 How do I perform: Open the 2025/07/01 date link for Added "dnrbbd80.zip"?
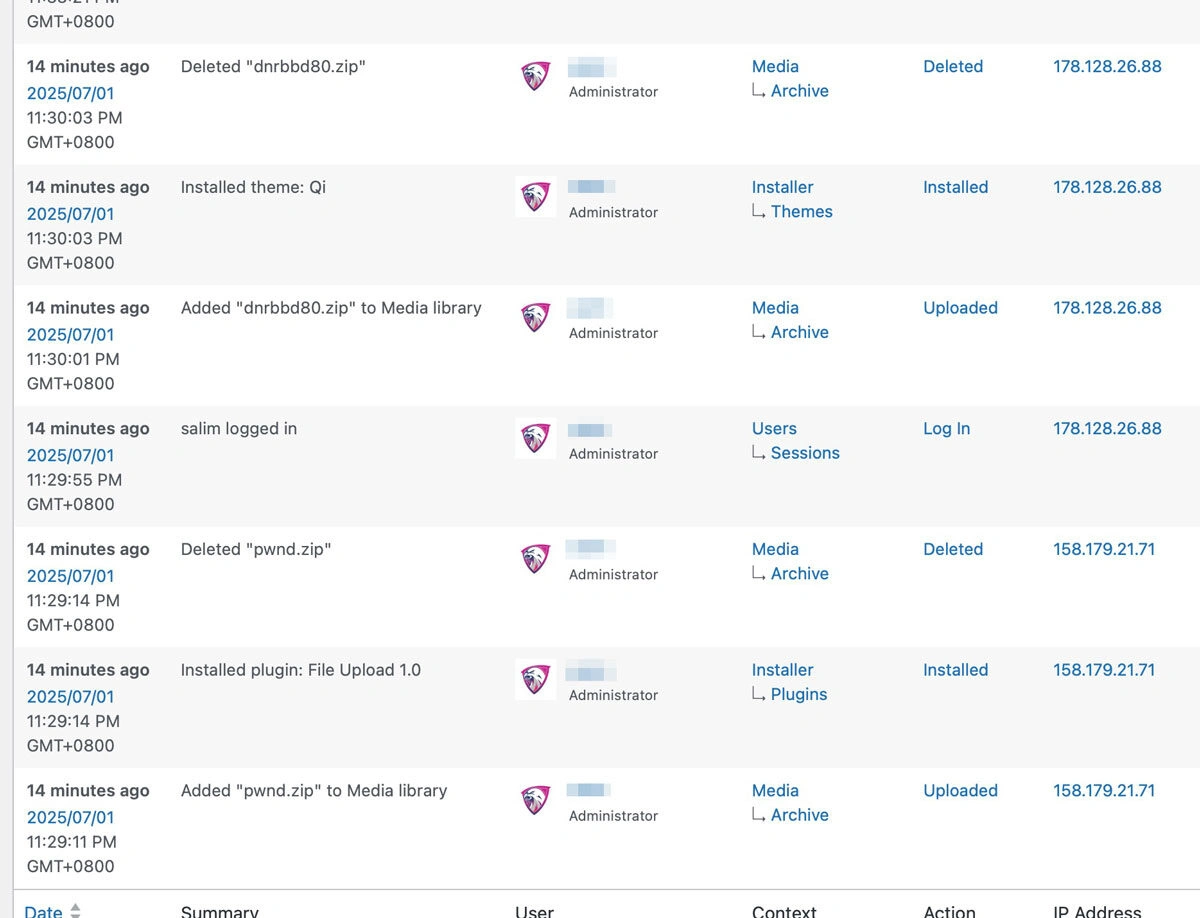(x=70, y=335)
